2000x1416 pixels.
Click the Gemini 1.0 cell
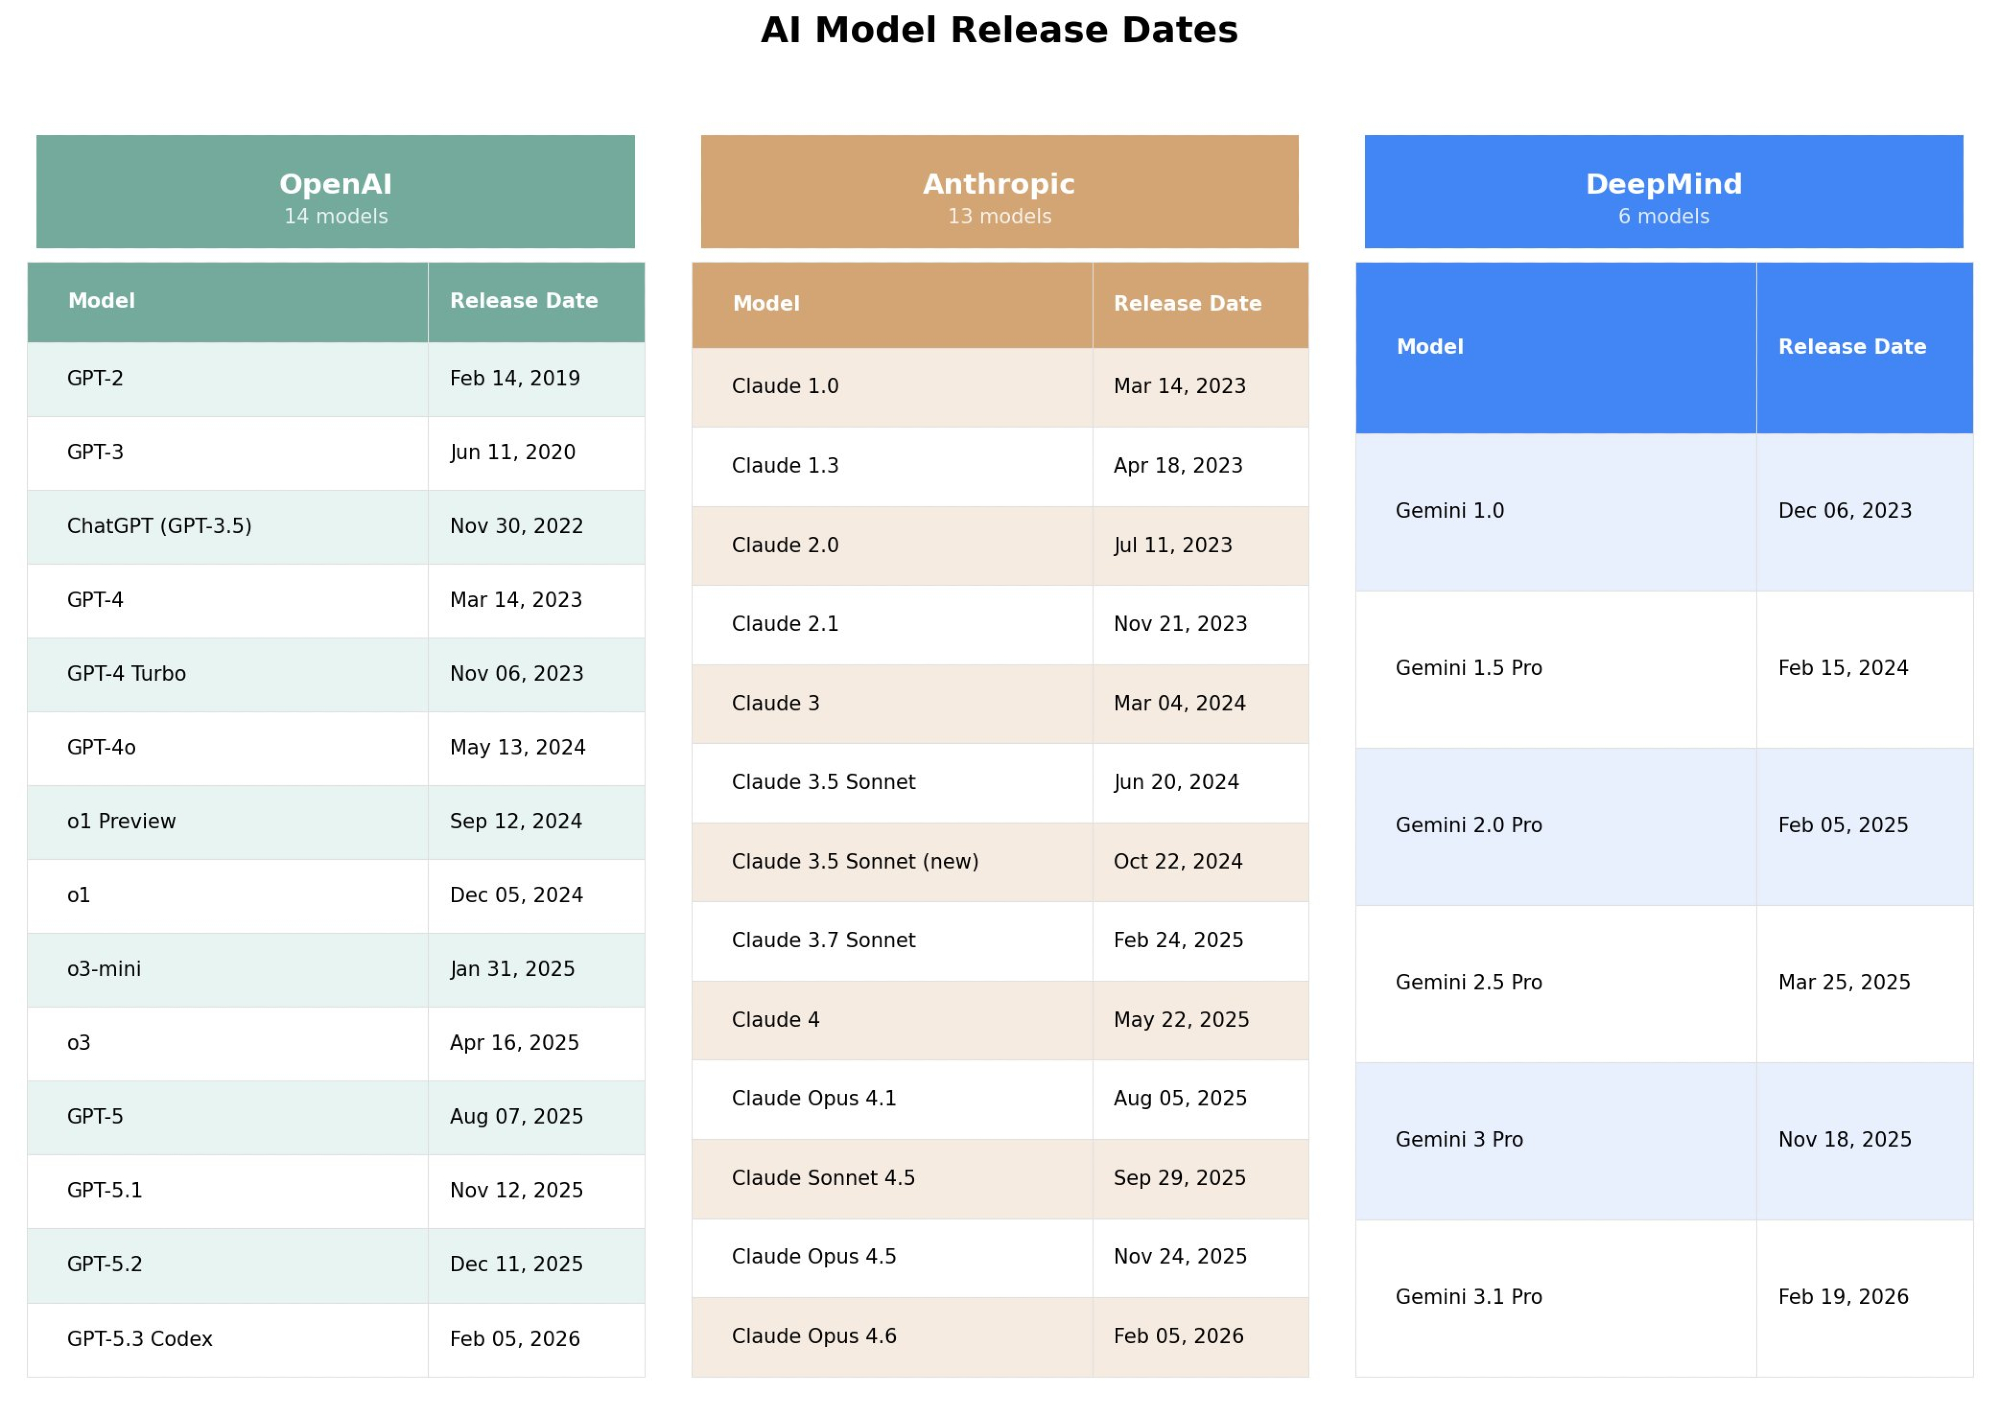[1449, 511]
